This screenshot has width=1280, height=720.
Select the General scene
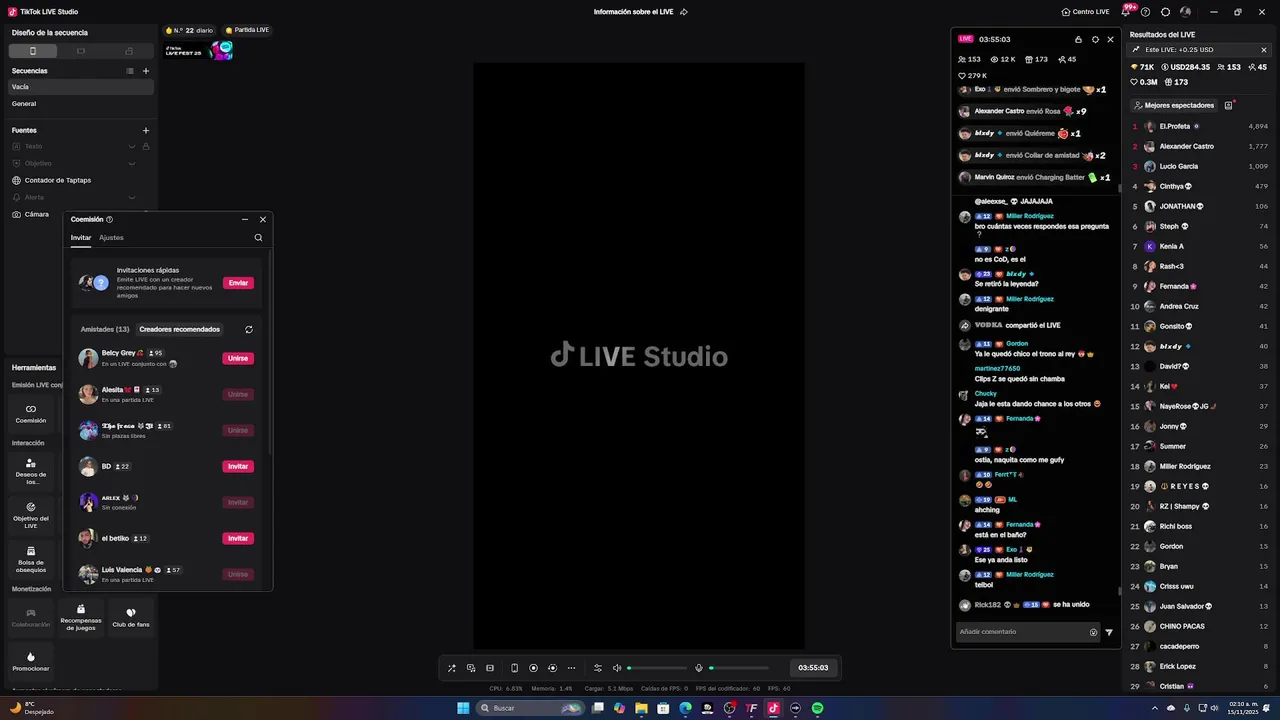pos(81,104)
